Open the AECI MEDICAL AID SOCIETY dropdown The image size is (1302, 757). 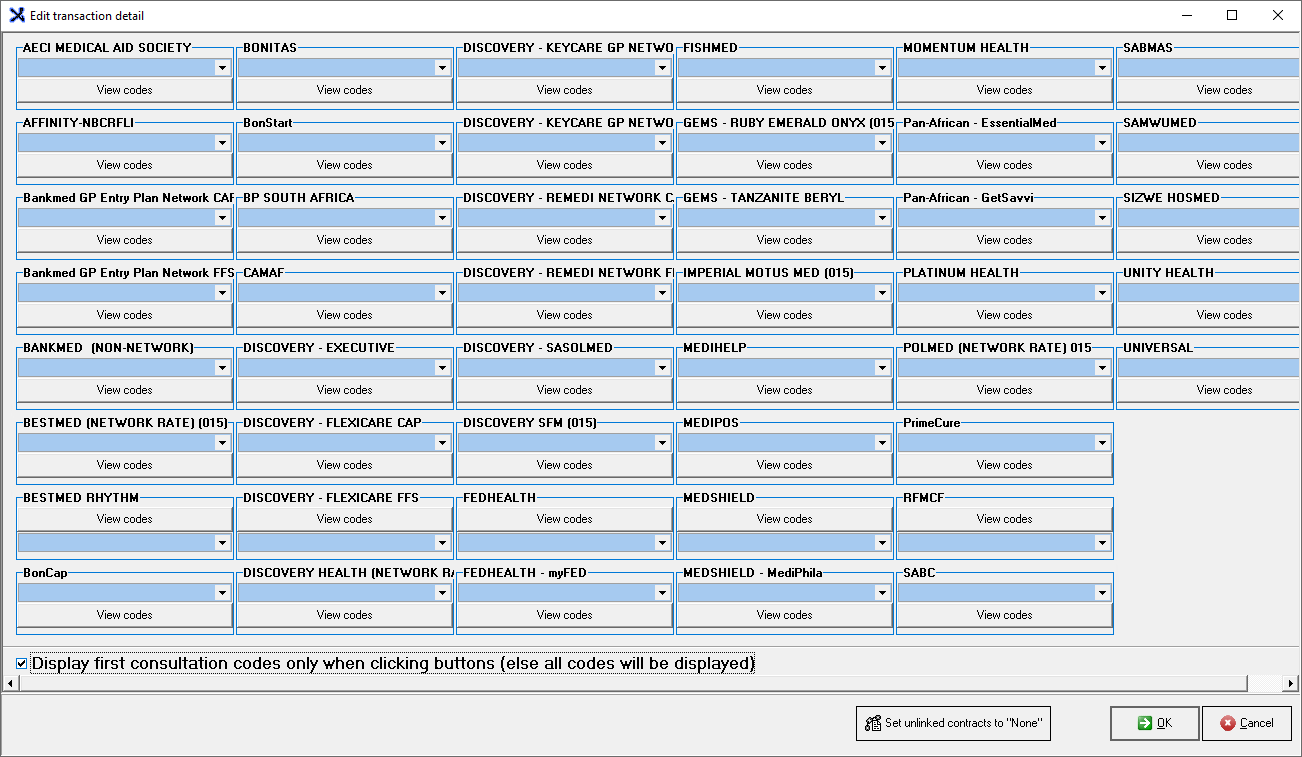[222, 68]
